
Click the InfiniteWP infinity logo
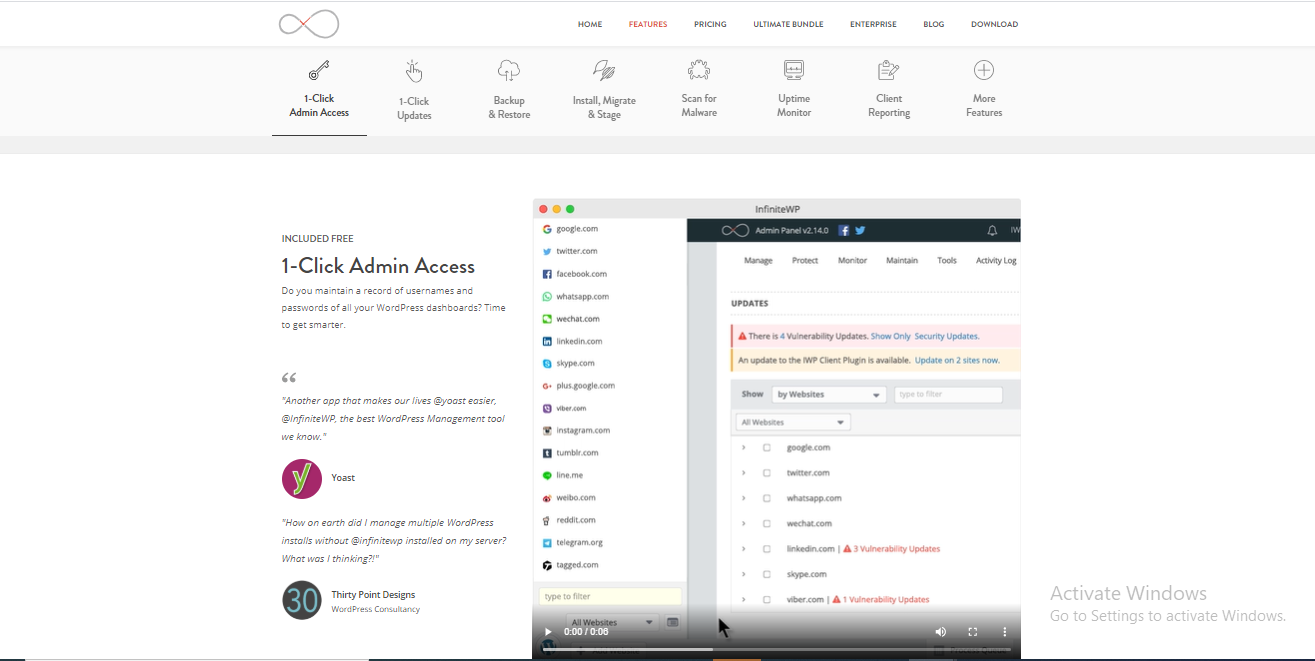[309, 24]
